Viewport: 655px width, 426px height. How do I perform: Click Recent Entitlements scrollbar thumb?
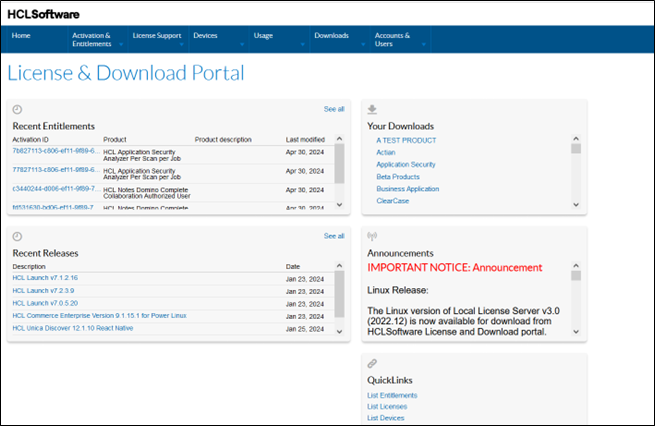tap(339, 163)
